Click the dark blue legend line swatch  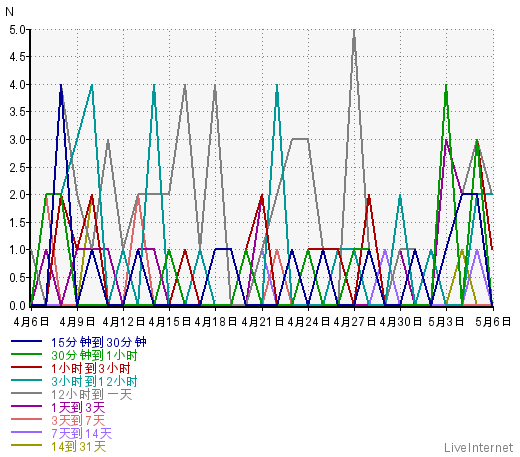point(26,341)
